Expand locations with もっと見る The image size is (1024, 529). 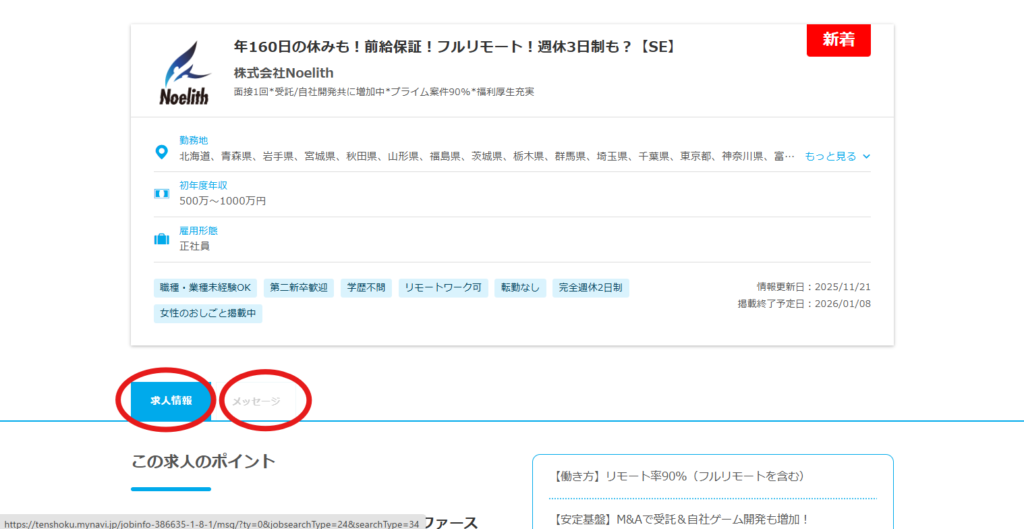(x=830, y=156)
